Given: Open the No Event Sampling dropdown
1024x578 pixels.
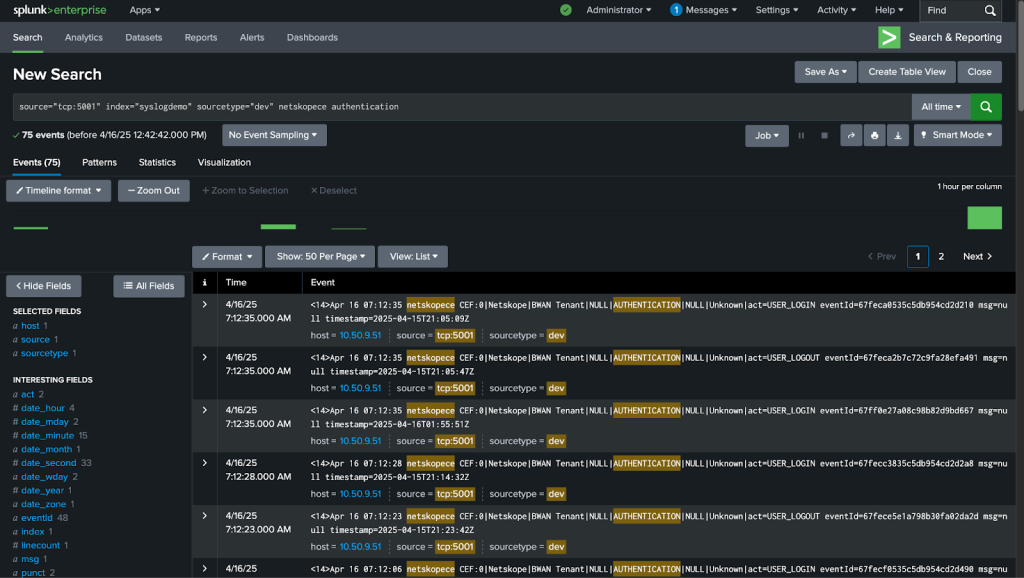Looking at the screenshot, I should pos(274,135).
